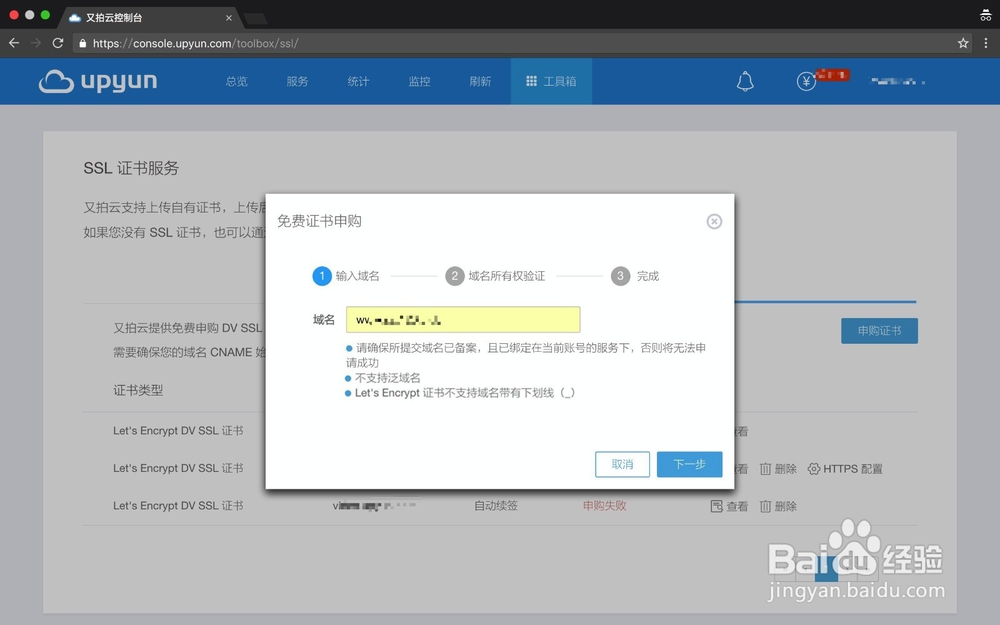Click the upyun cloud logo

tap(96, 81)
